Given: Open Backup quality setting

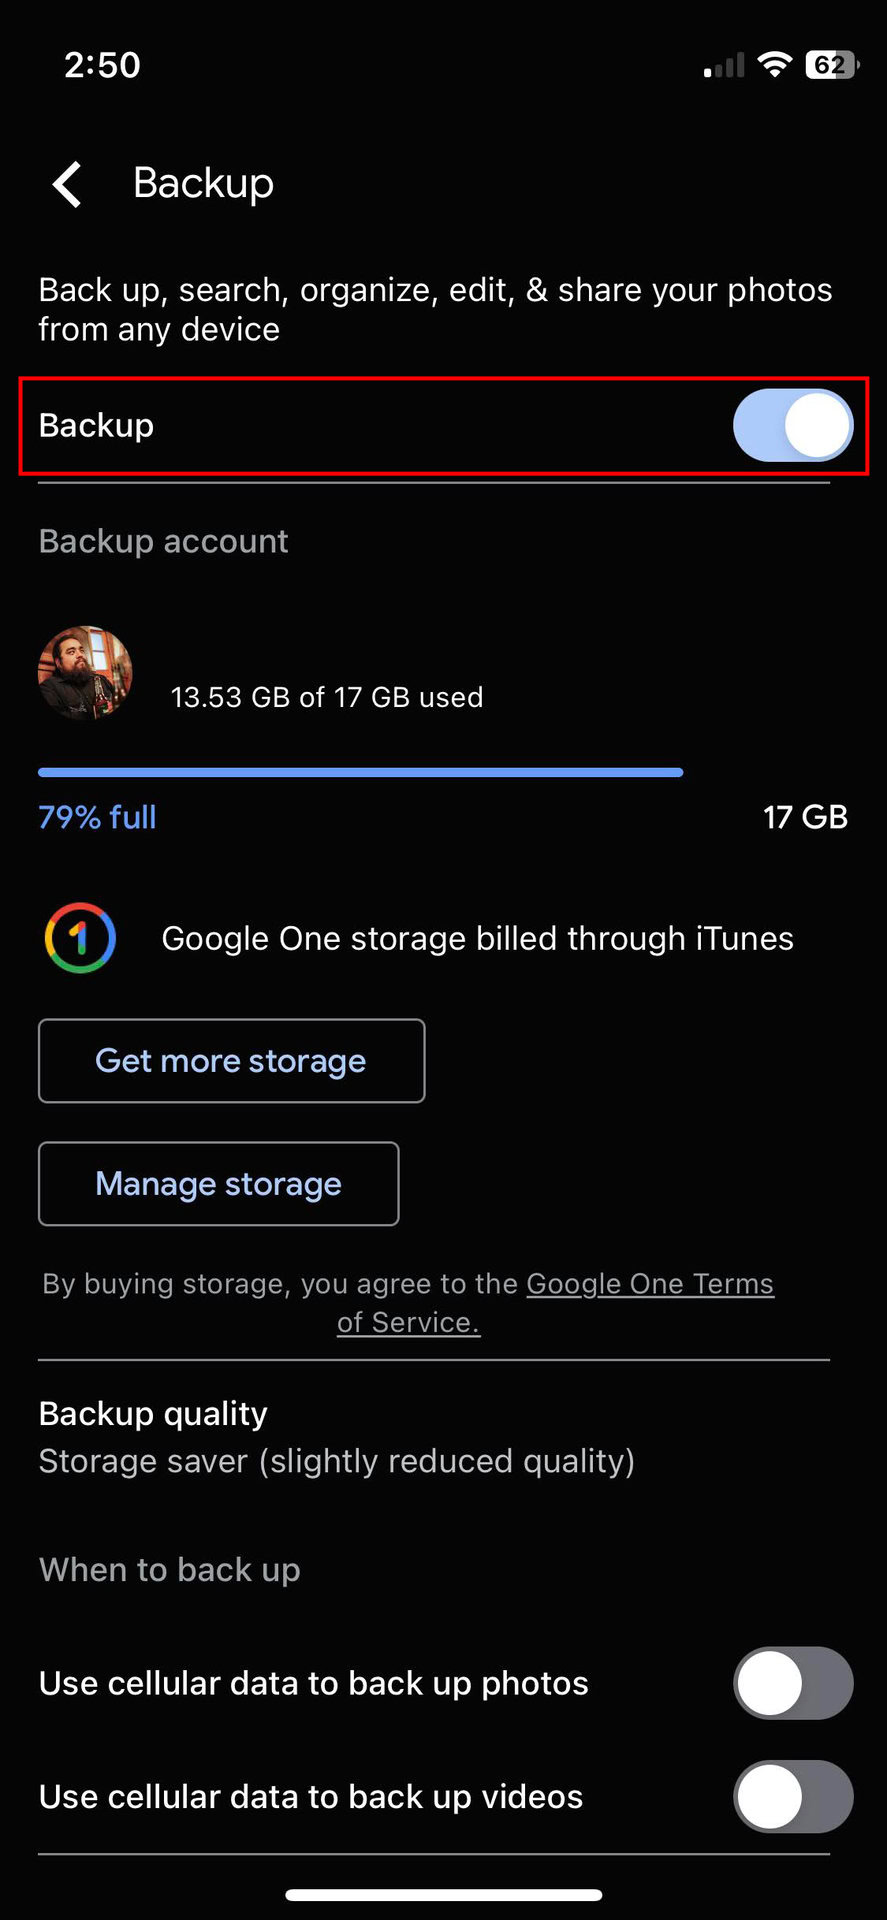Looking at the screenshot, I should (153, 1414).
